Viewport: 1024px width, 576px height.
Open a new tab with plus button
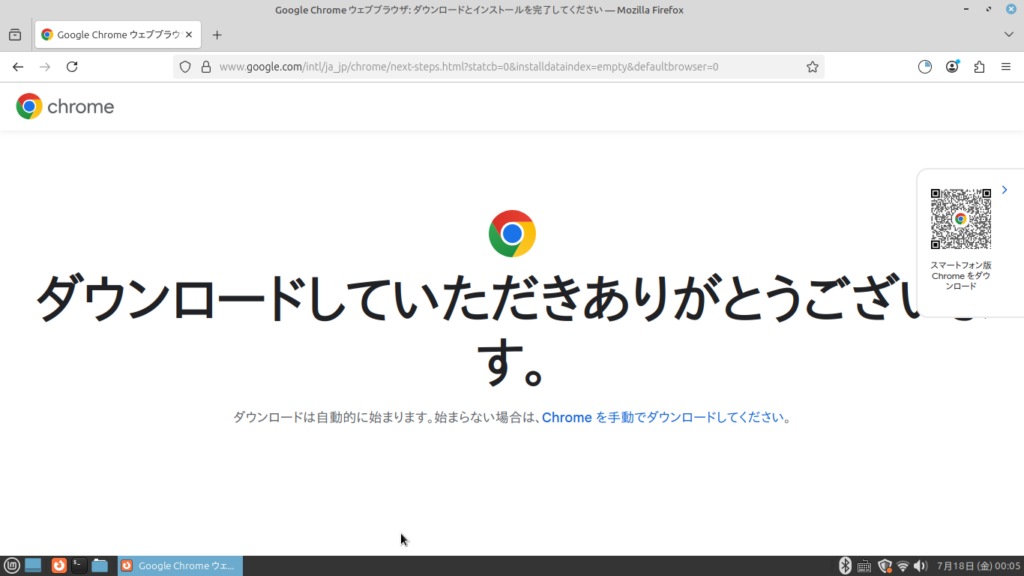click(217, 34)
